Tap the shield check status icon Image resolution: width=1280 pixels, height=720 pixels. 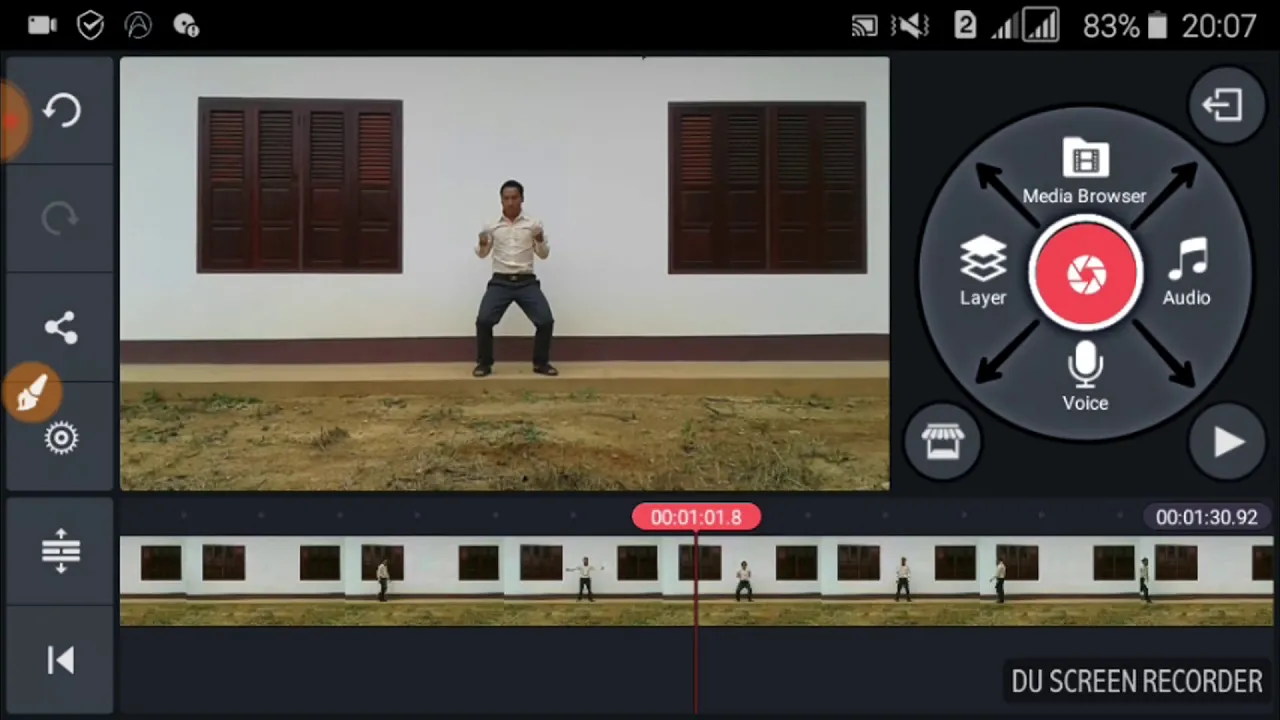(x=90, y=26)
